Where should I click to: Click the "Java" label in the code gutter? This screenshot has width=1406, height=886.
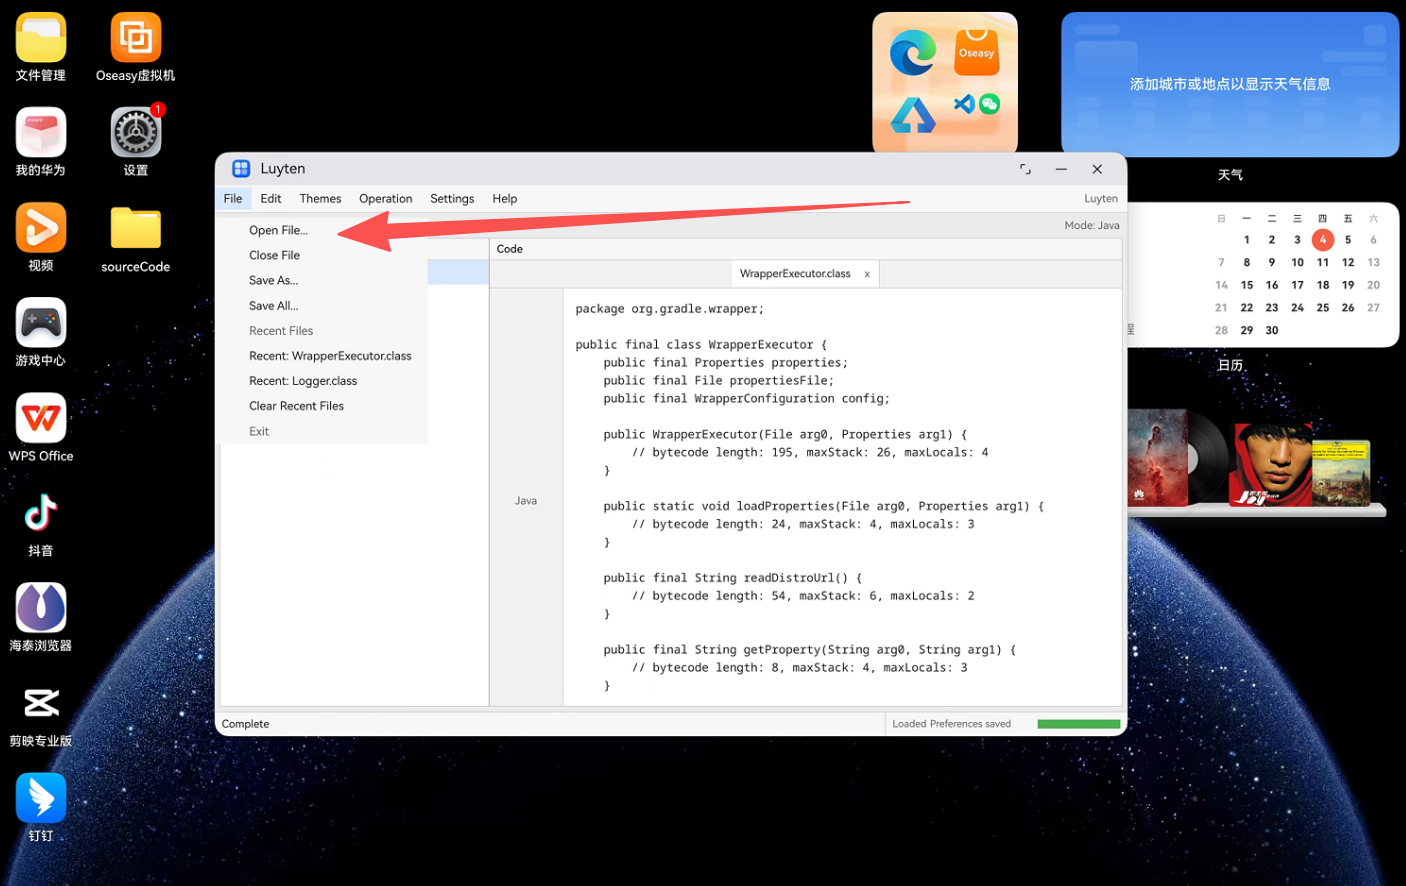click(x=526, y=501)
